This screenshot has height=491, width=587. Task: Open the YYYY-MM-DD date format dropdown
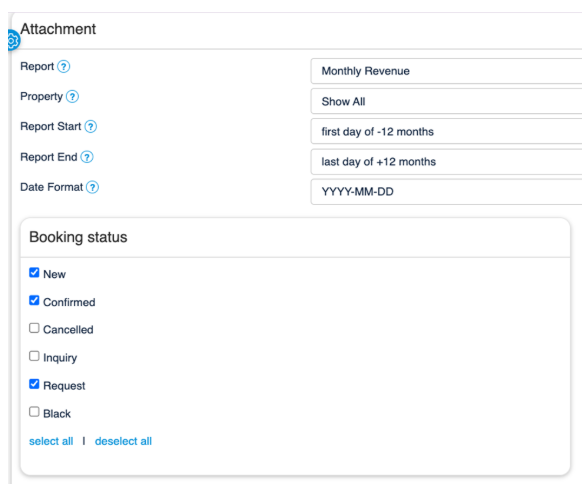click(x=446, y=192)
